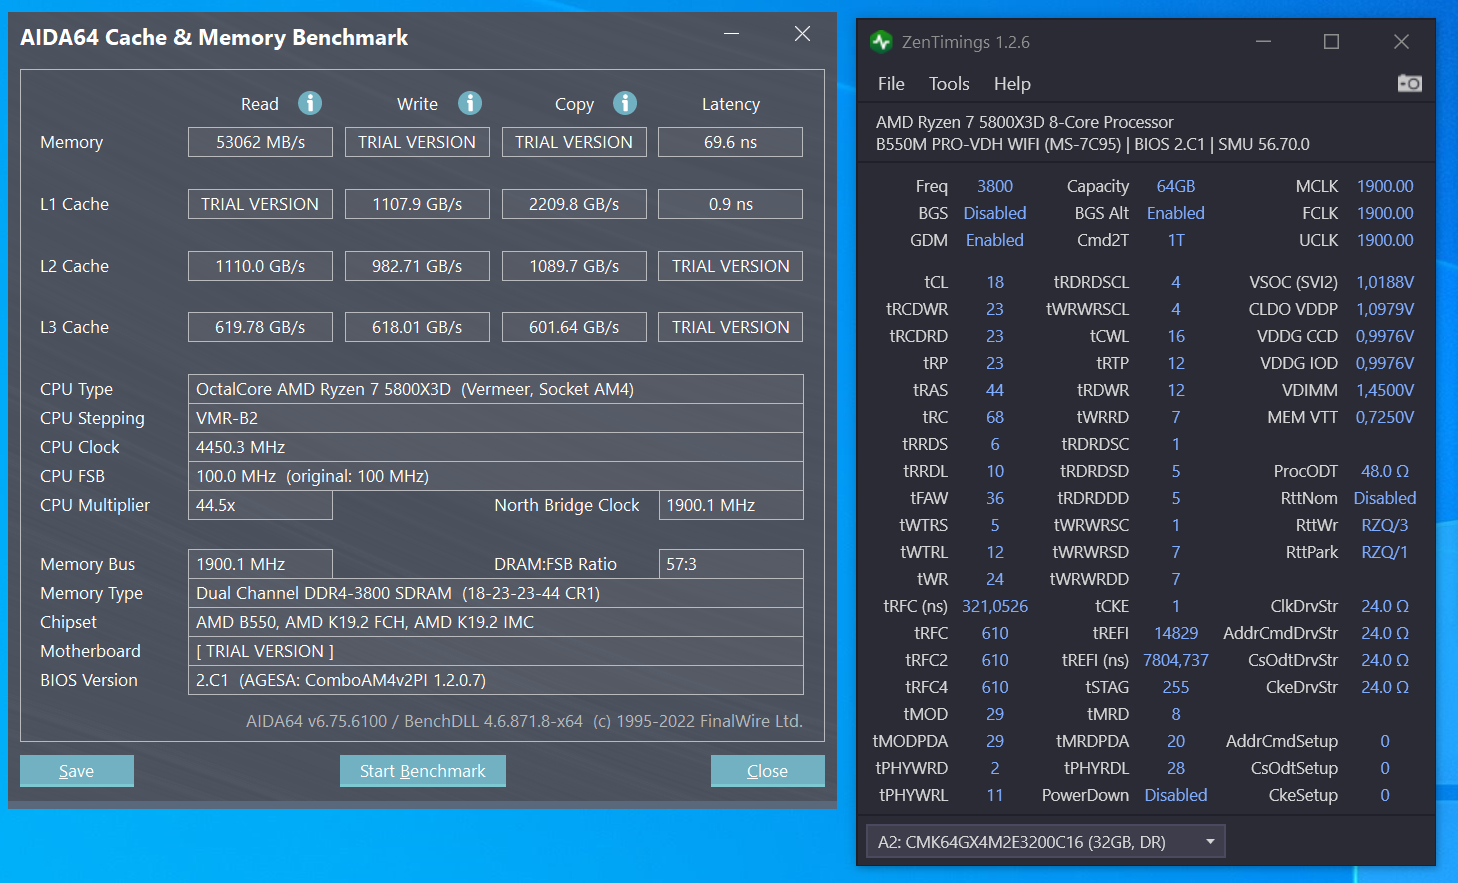Image resolution: width=1458 pixels, height=883 pixels.
Task: Click the BIOS Version 2.C1 AGESA field
Action: coord(496,680)
